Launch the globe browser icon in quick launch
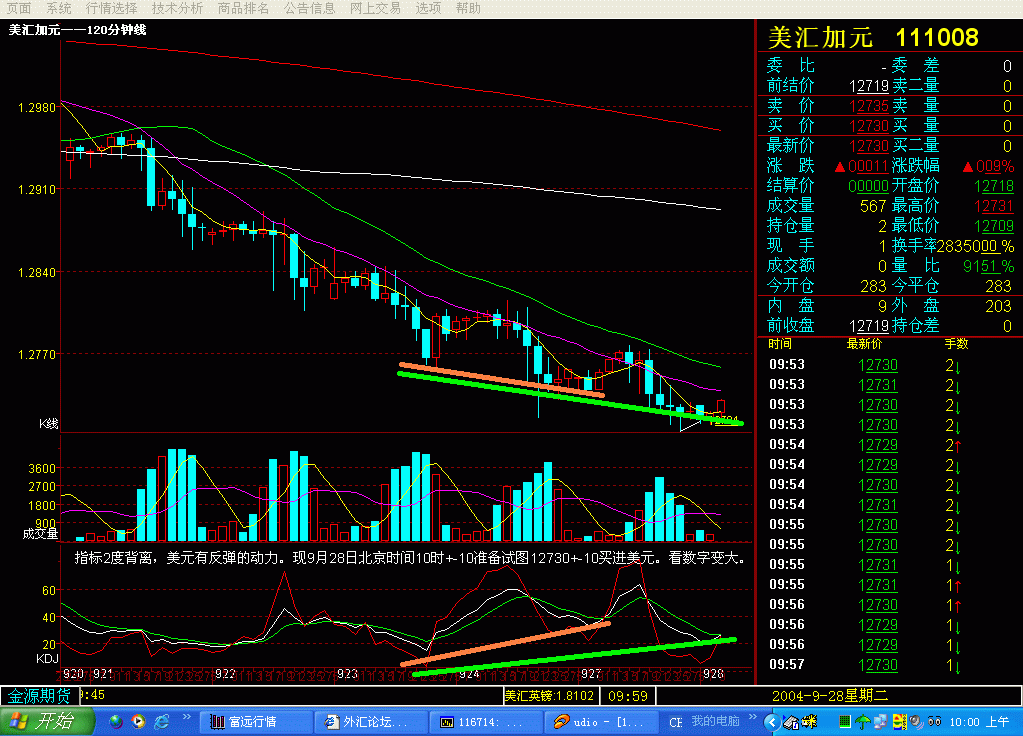Image resolution: width=1023 pixels, height=736 pixels. 115,722
